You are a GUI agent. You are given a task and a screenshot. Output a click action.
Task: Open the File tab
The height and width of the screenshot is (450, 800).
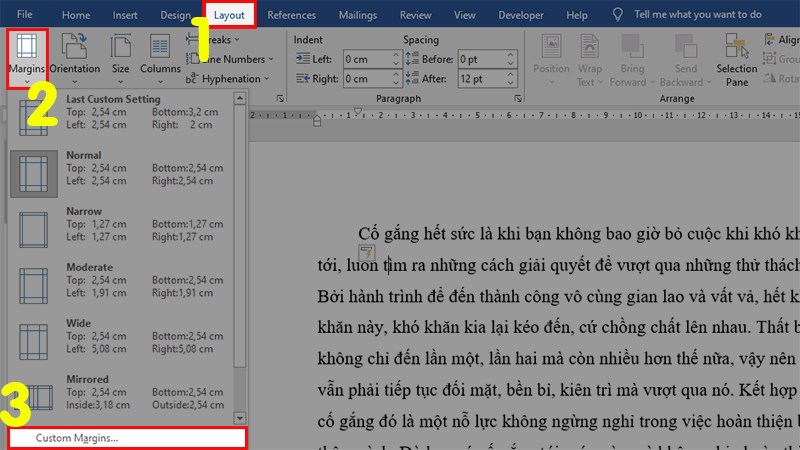24,14
